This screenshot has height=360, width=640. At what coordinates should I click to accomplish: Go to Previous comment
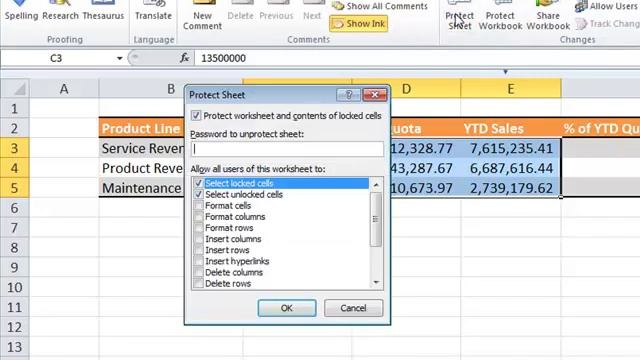pyautogui.click(x=276, y=11)
